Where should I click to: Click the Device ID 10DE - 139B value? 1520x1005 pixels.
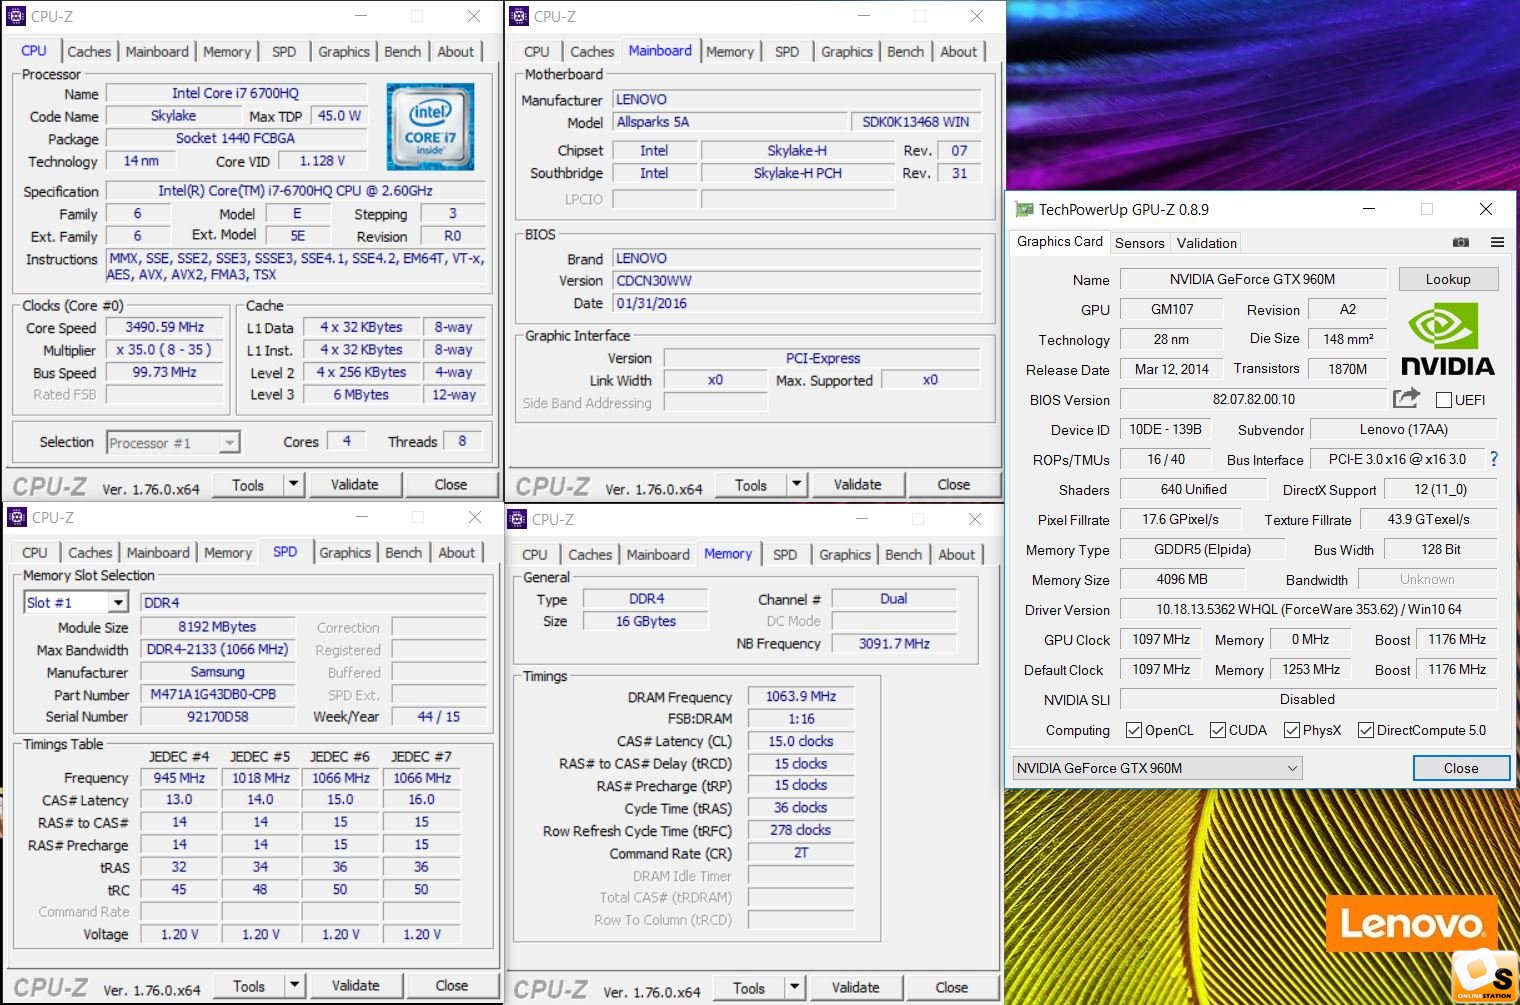click(x=1166, y=429)
